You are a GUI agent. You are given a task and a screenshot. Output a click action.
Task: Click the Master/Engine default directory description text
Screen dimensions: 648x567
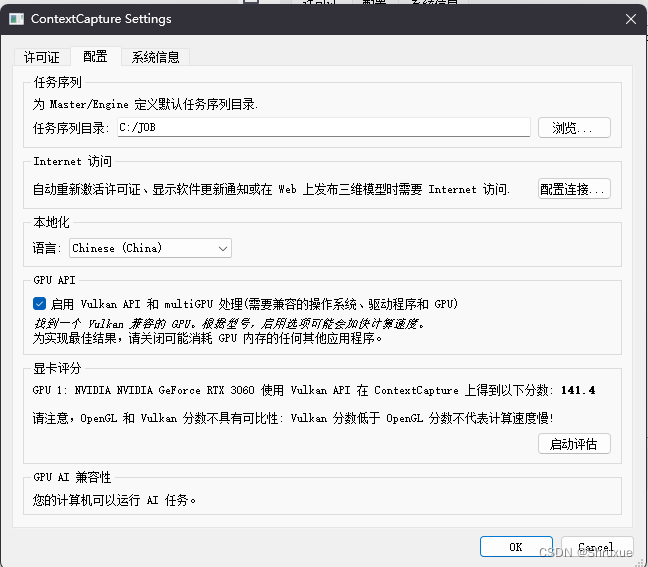point(145,104)
